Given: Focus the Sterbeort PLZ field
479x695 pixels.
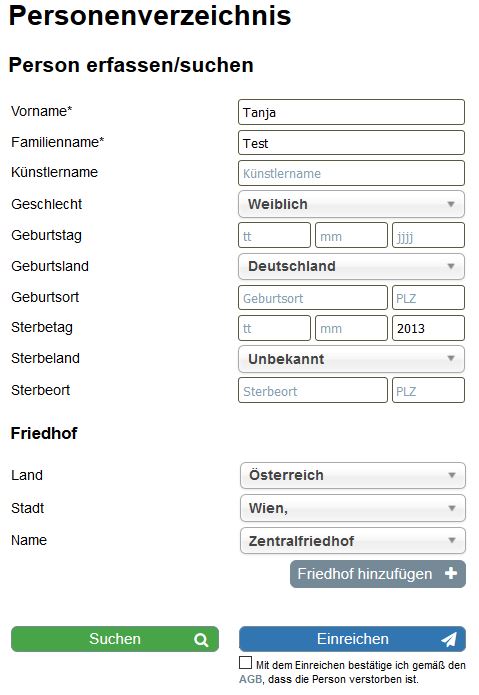Looking at the screenshot, I should pyautogui.click(x=428, y=390).
